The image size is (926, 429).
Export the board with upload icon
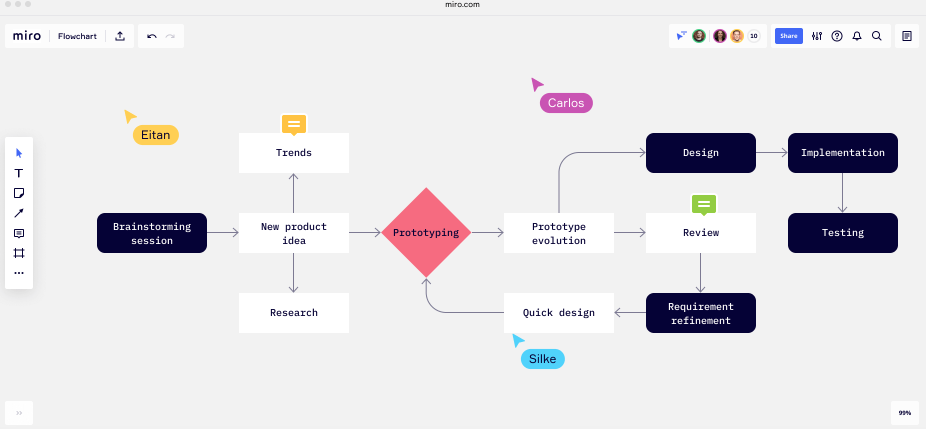pos(120,36)
